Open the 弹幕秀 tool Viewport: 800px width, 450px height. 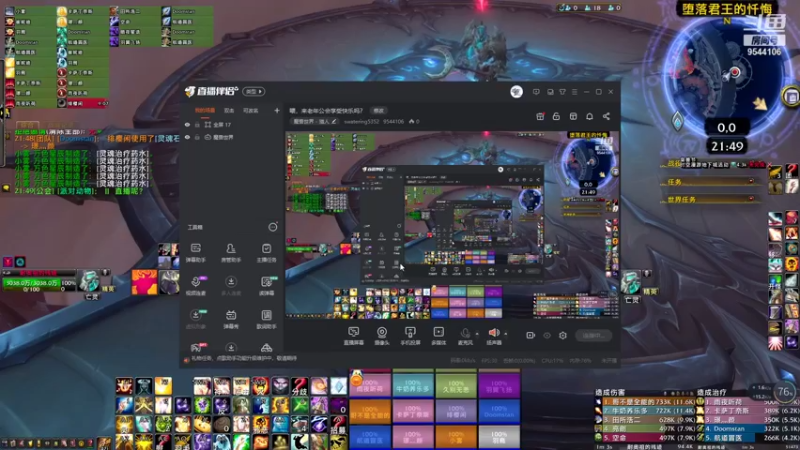point(231,319)
